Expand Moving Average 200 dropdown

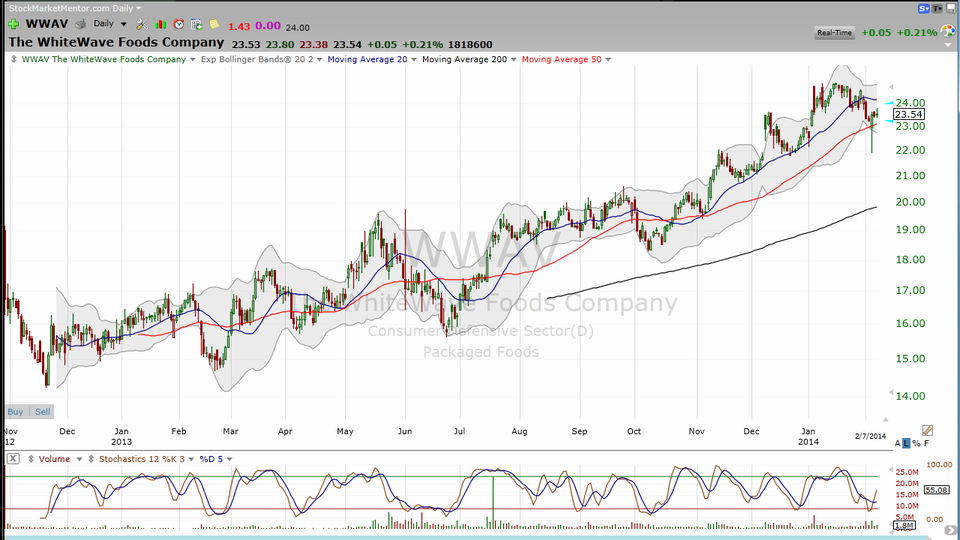[x=513, y=59]
